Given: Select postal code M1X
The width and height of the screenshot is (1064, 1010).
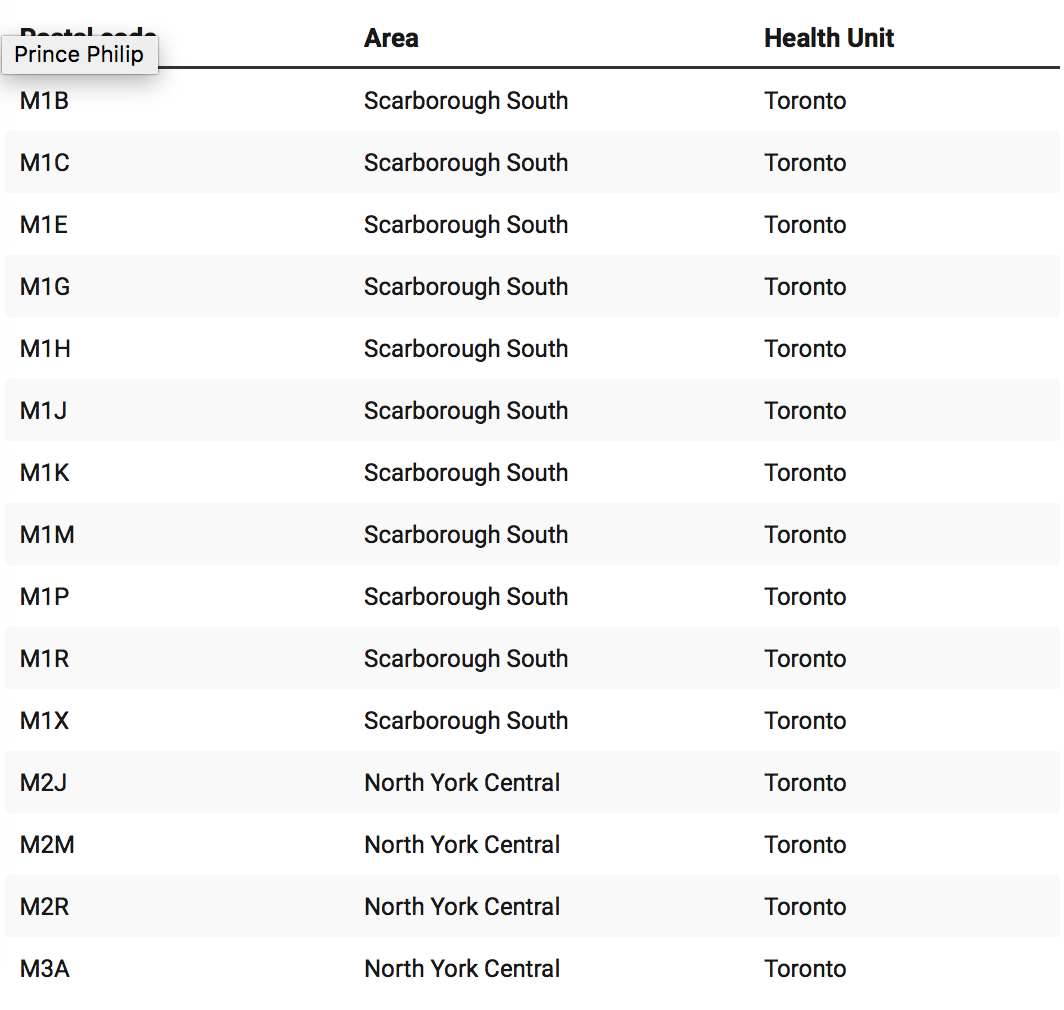Looking at the screenshot, I should point(44,721).
